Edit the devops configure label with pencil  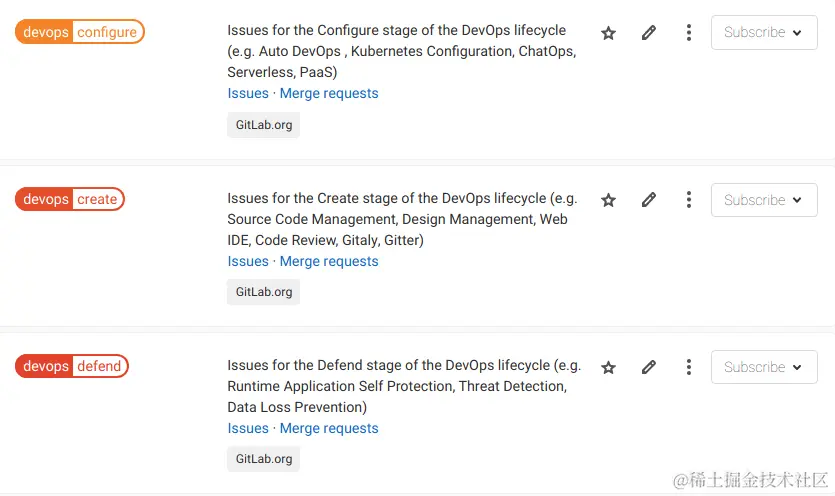click(649, 33)
